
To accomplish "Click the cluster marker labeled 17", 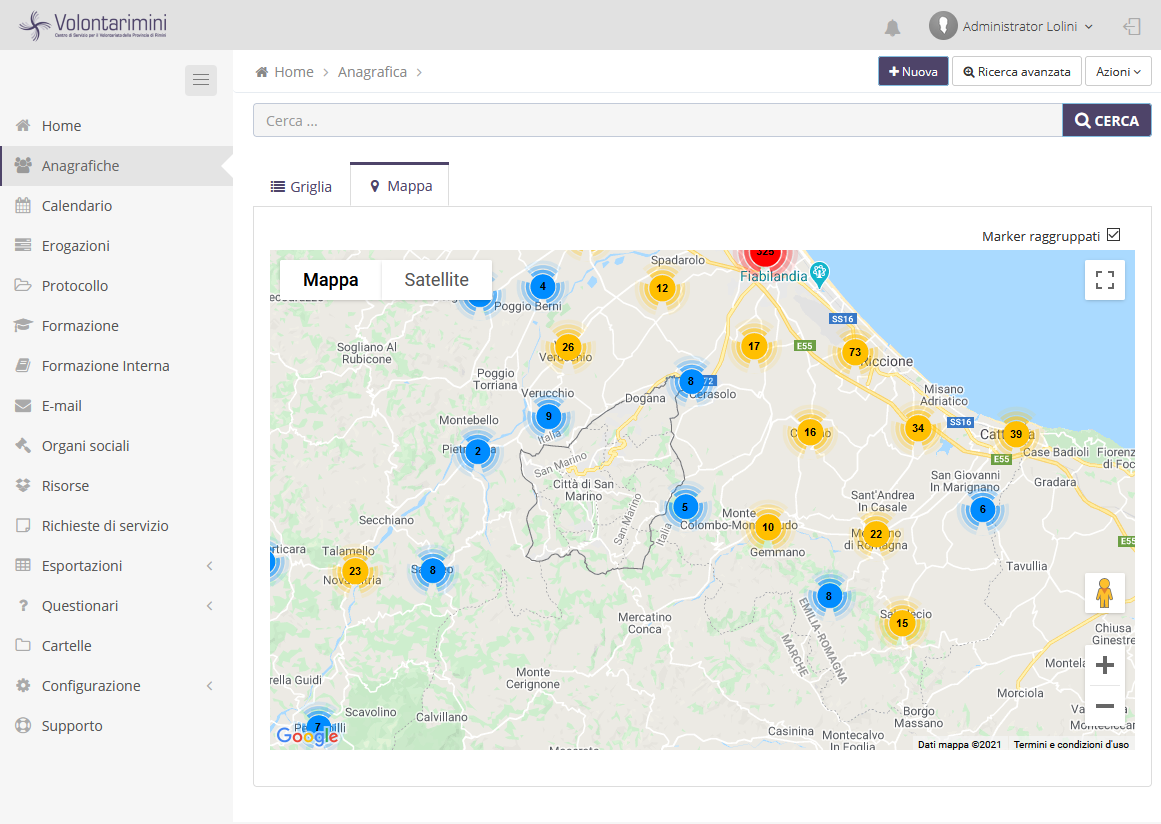I will (x=754, y=346).
